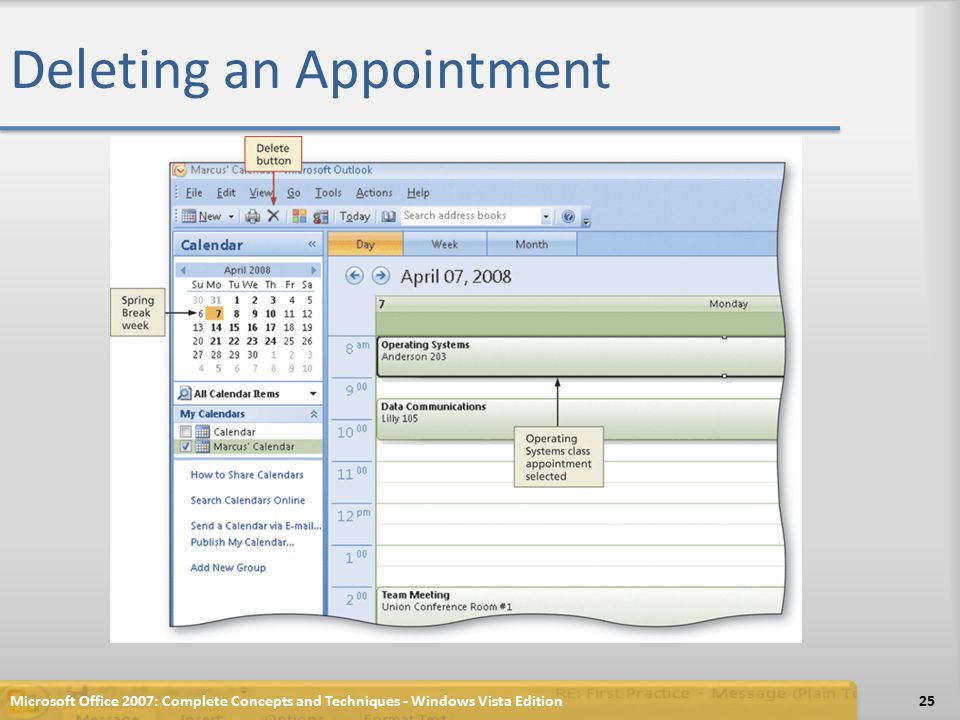
Task: Click the address book icon
Action: pyautogui.click(x=388, y=216)
